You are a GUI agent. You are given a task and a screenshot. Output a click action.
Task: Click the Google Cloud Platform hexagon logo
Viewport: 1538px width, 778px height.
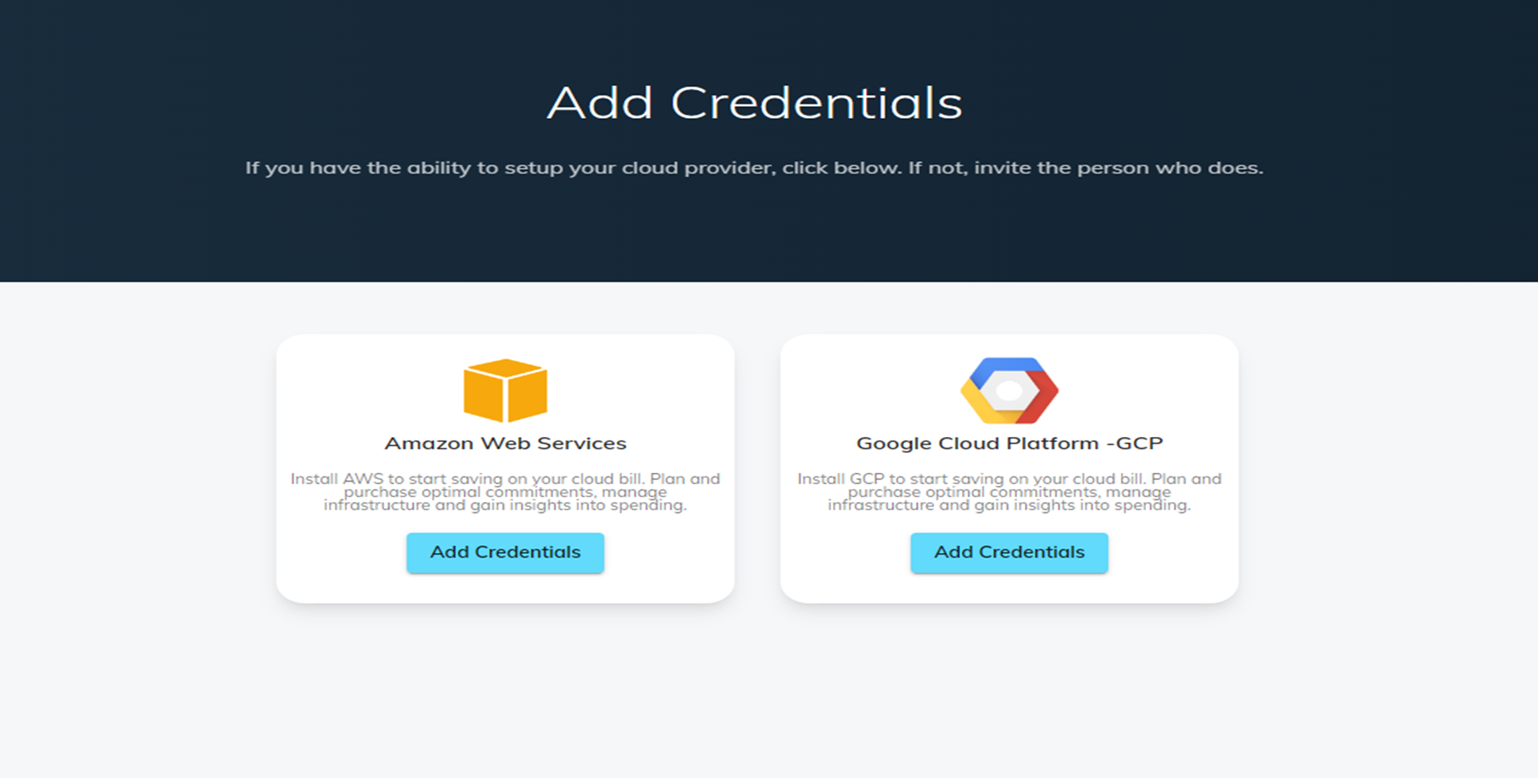click(1009, 390)
